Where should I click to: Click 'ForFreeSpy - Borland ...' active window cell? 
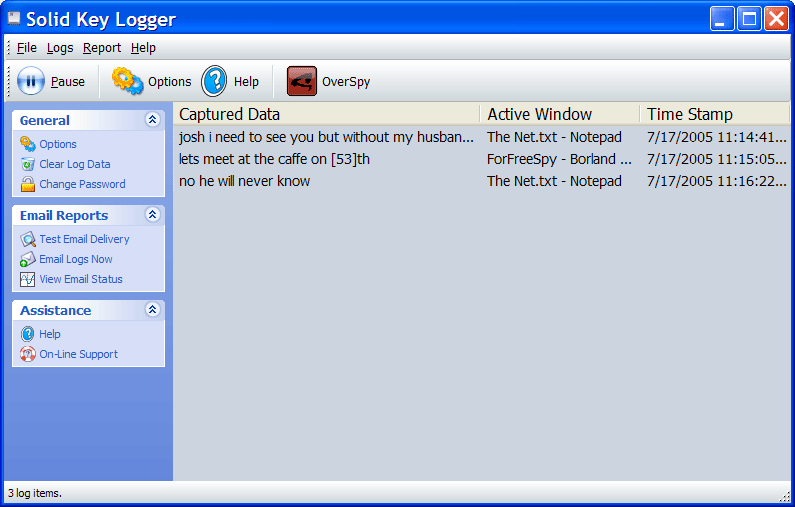(559, 159)
